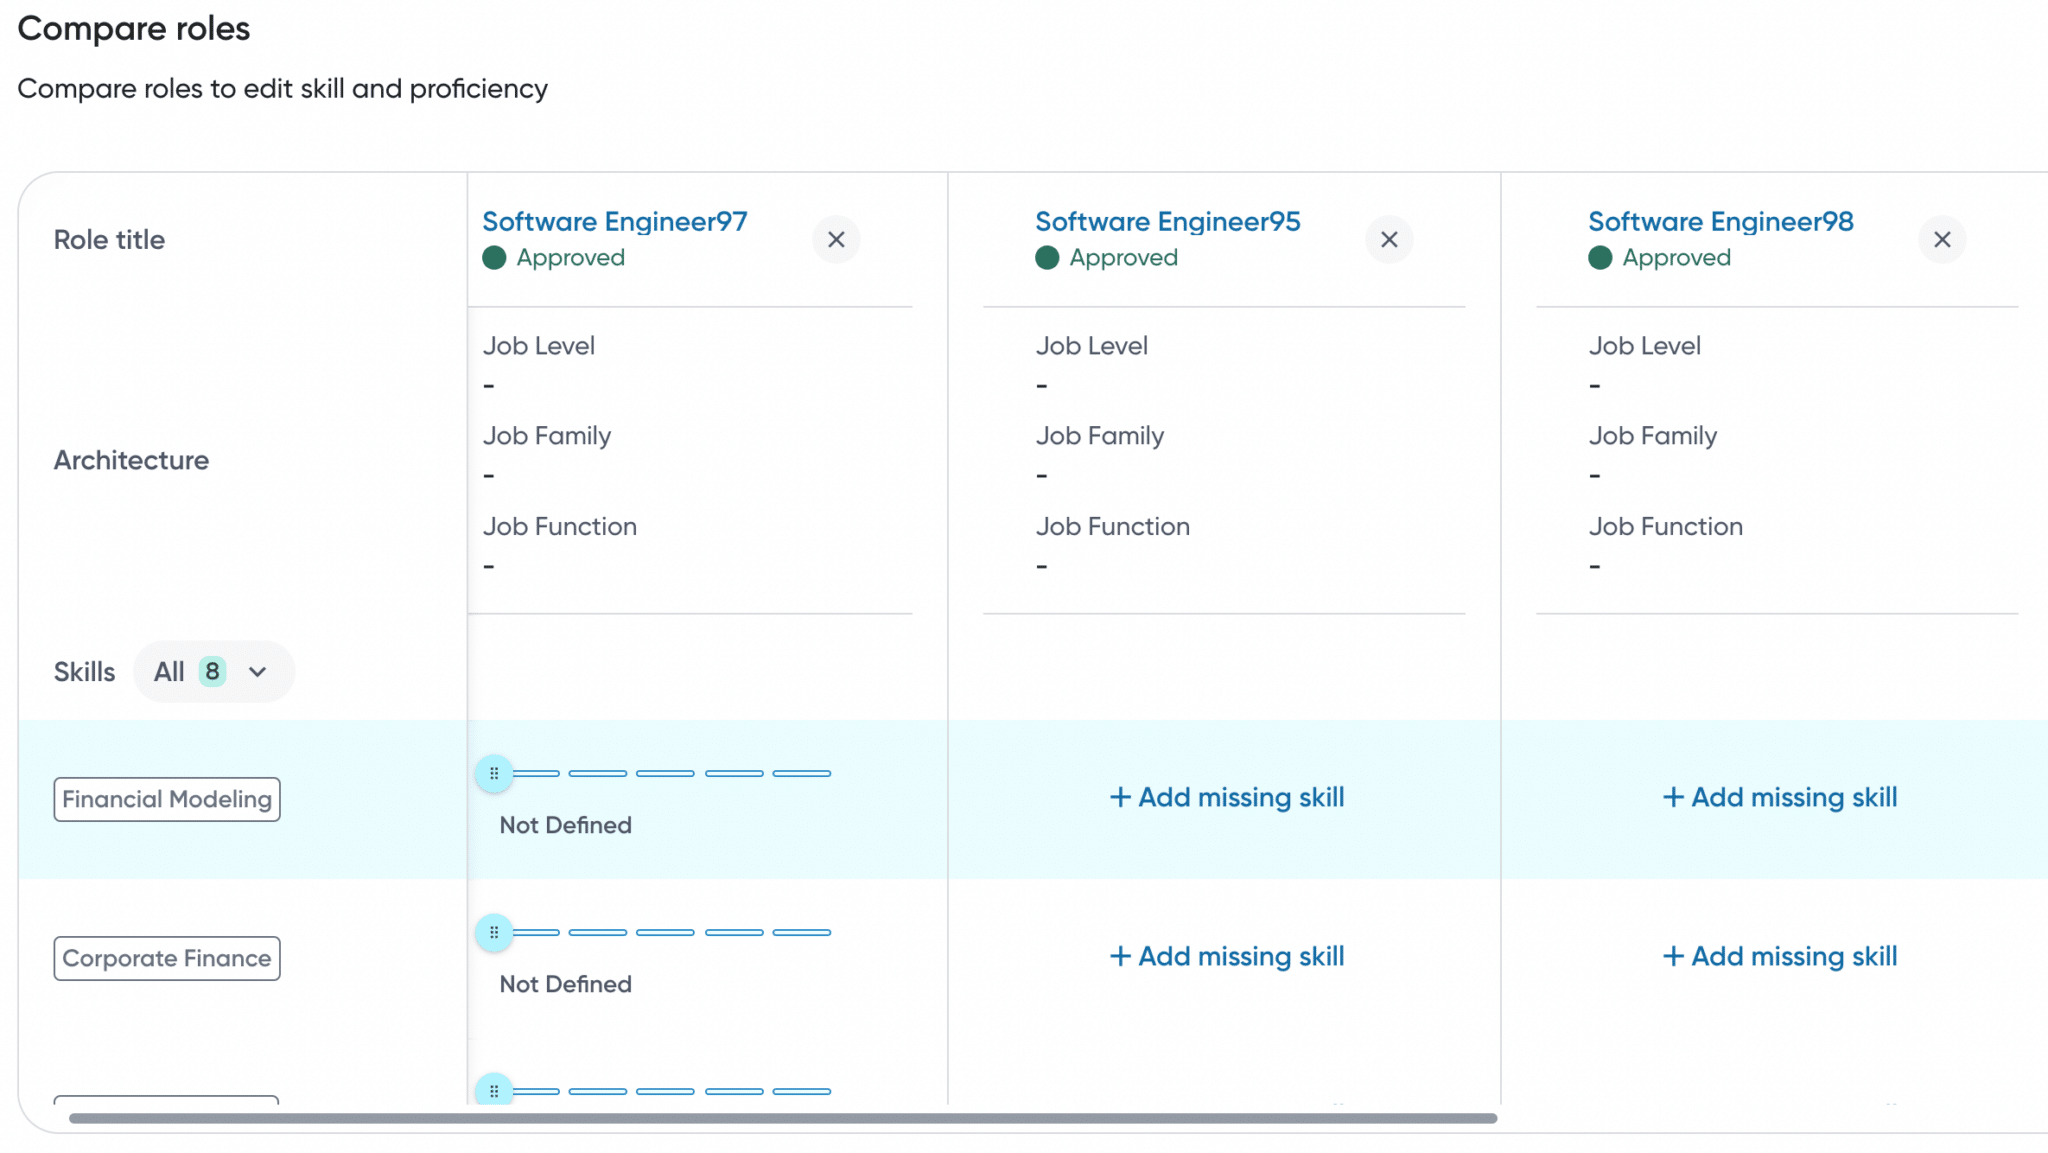Add missing Corporate Finance skill to Software Engineer98
The image size is (2048, 1153).
pos(1779,956)
